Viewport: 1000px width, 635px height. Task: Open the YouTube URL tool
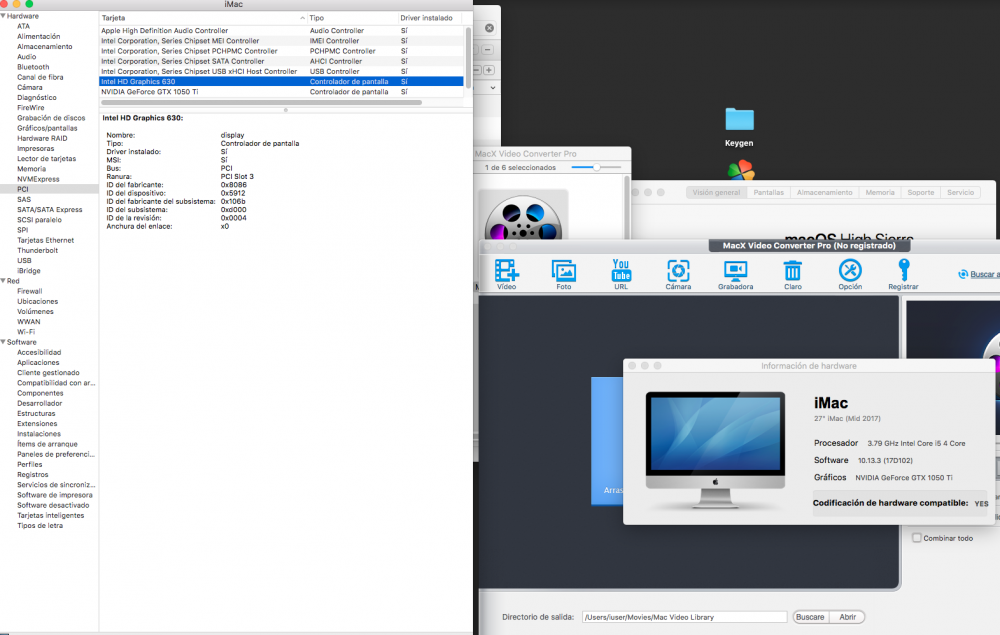[621, 270]
